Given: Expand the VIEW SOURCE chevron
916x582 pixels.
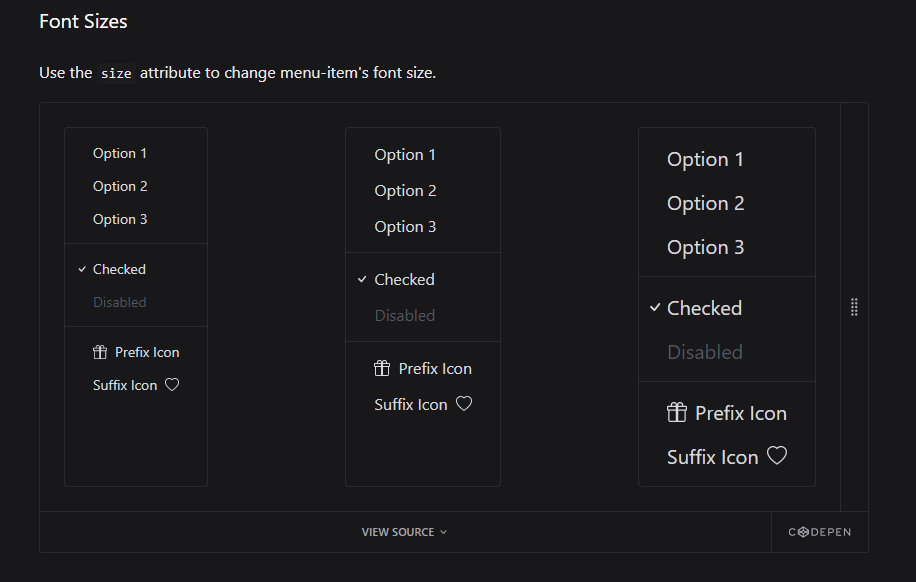Looking at the screenshot, I should tap(442, 532).
